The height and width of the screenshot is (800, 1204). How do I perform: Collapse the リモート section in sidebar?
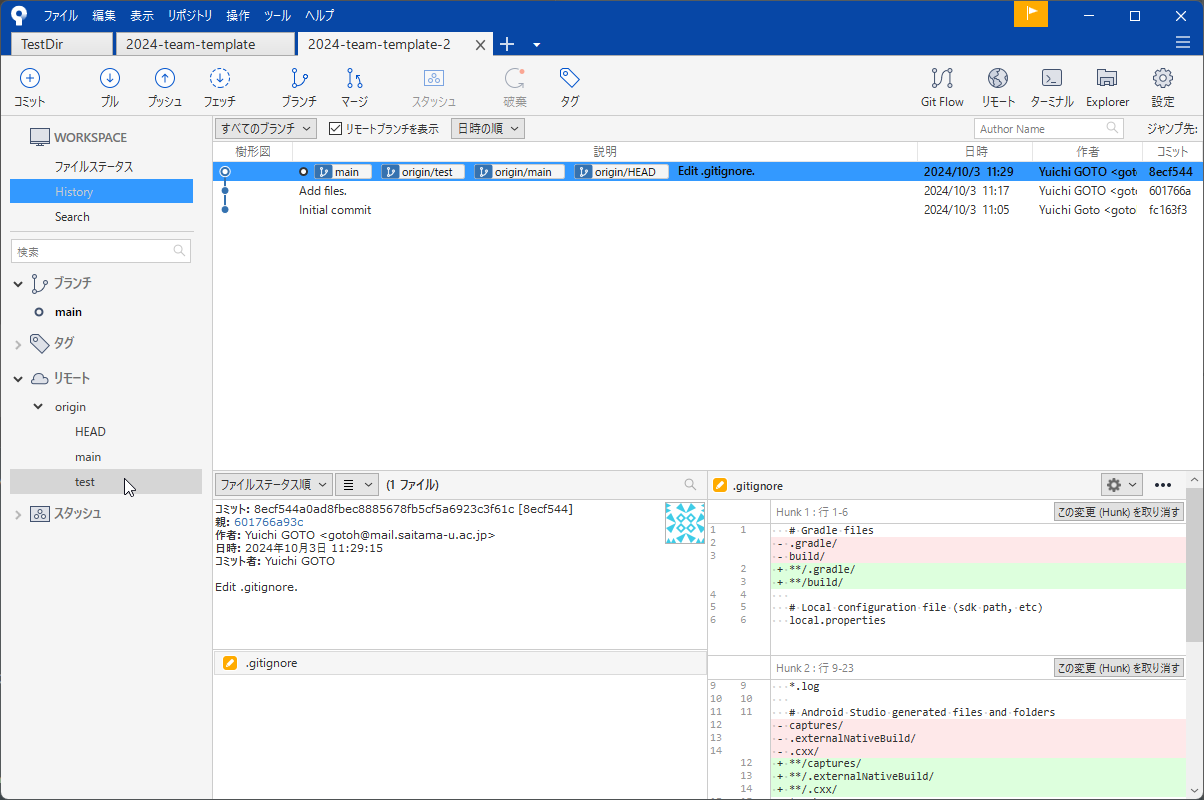(x=18, y=379)
